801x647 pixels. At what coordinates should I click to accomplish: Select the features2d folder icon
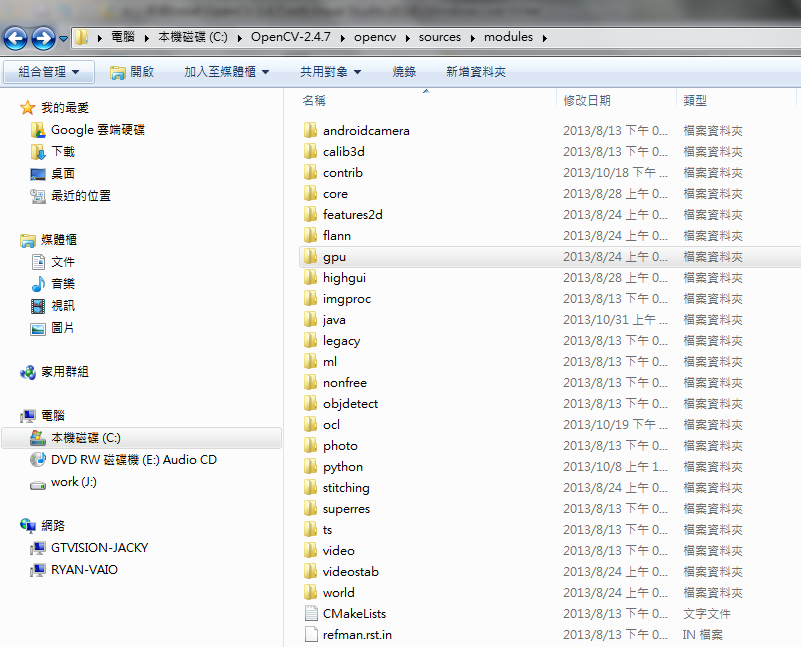[x=310, y=214]
